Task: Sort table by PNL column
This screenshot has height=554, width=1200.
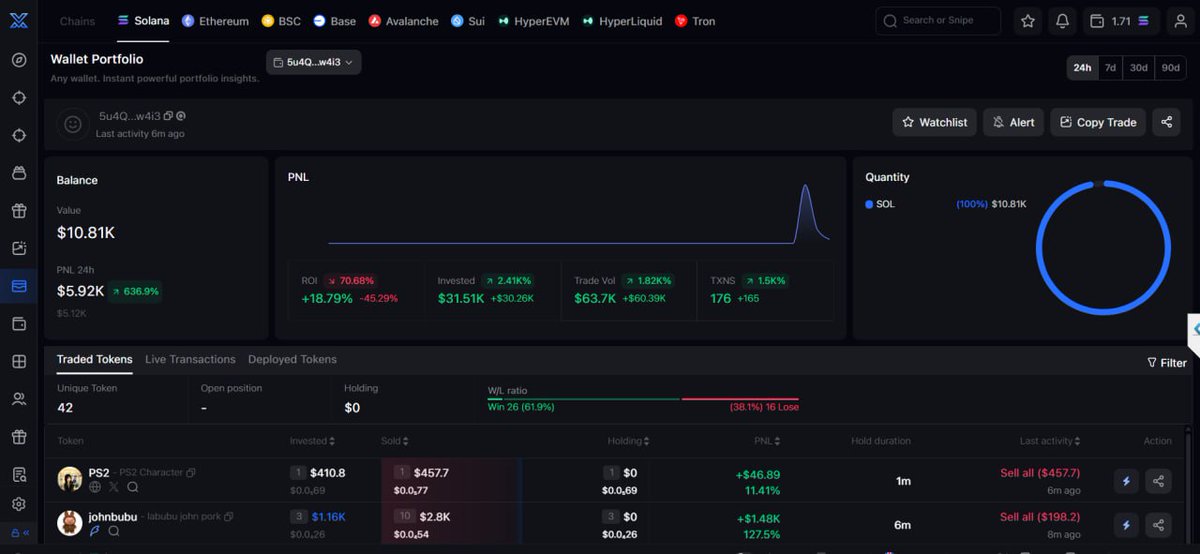Action: point(766,441)
